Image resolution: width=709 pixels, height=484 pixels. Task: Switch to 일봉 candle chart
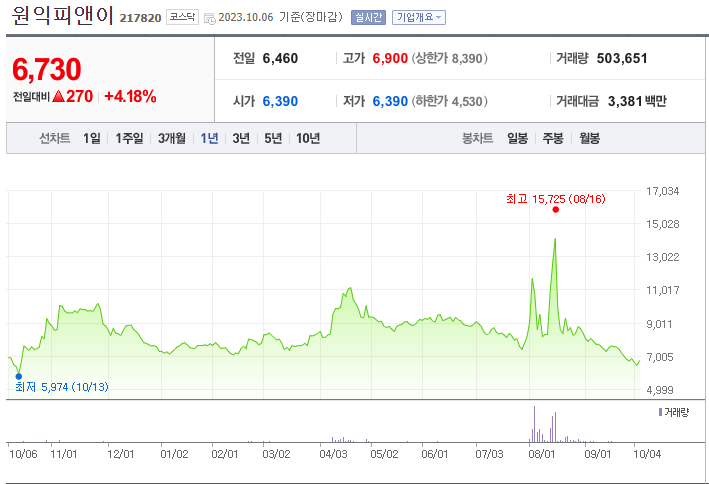[x=517, y=138]
